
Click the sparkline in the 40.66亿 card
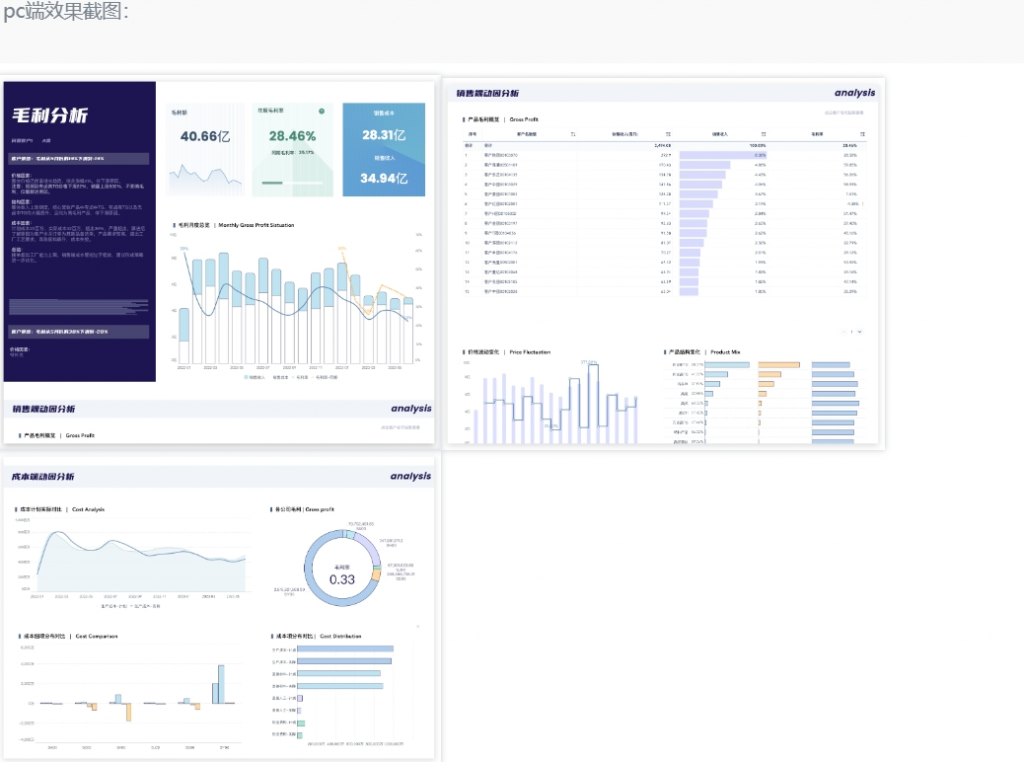(205, 175)
